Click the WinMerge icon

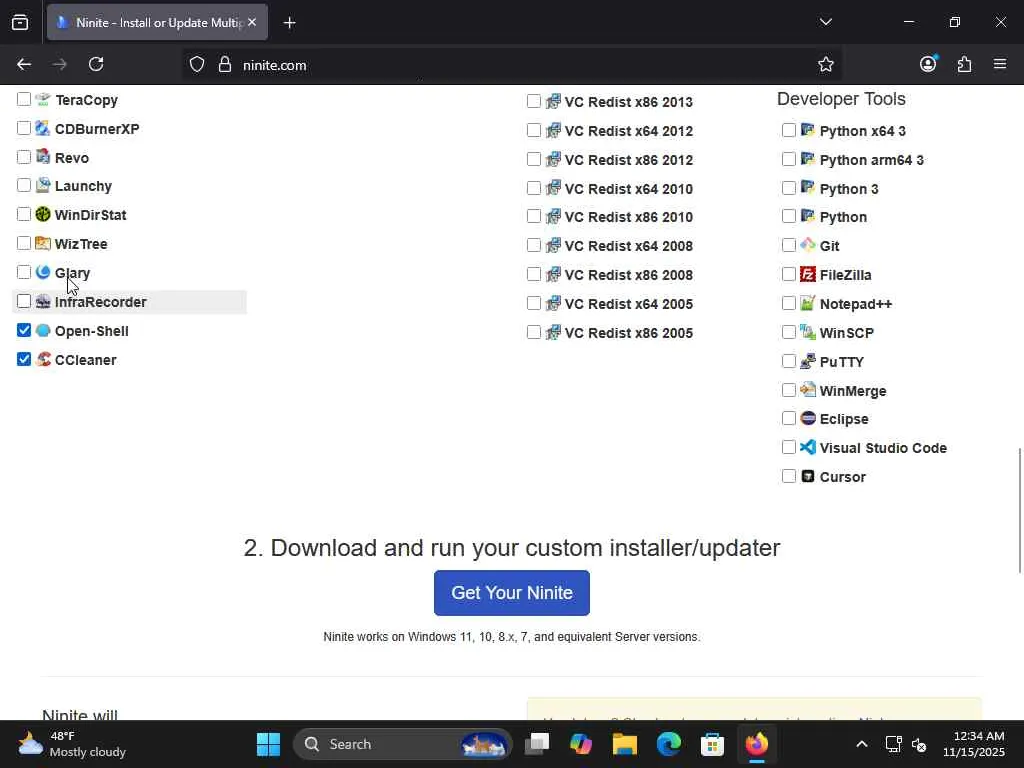pos(808,390)
